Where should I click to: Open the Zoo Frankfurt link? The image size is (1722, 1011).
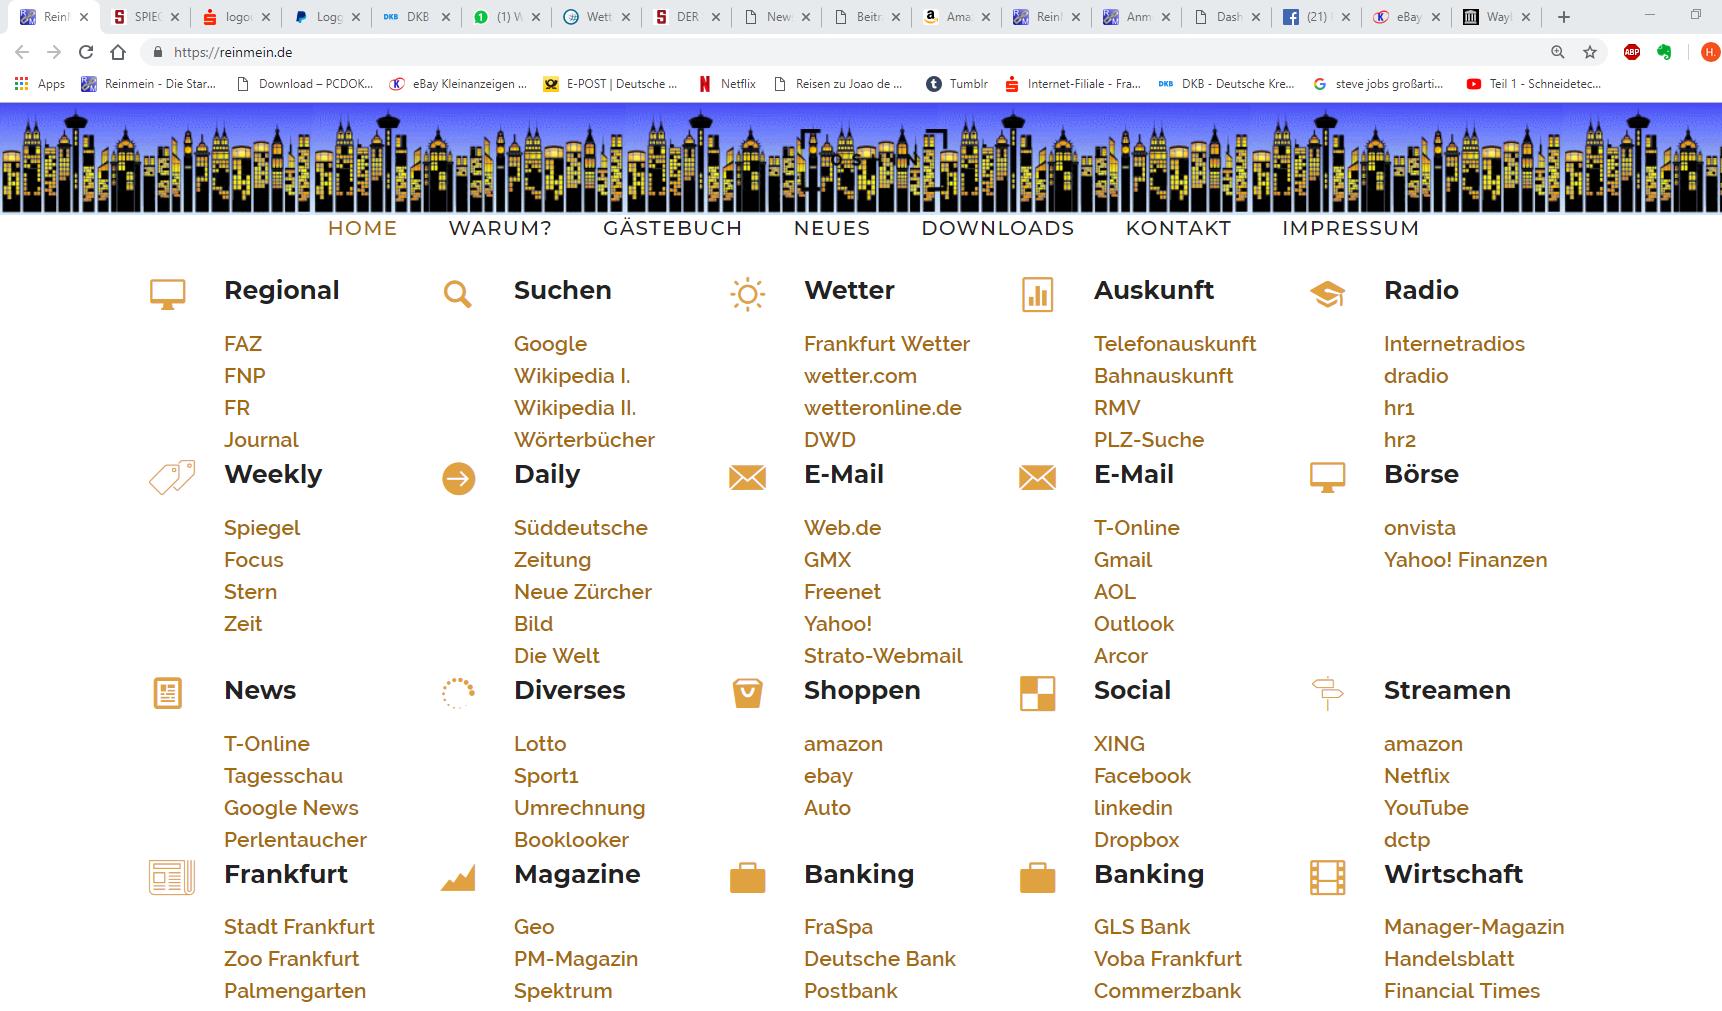291,959
